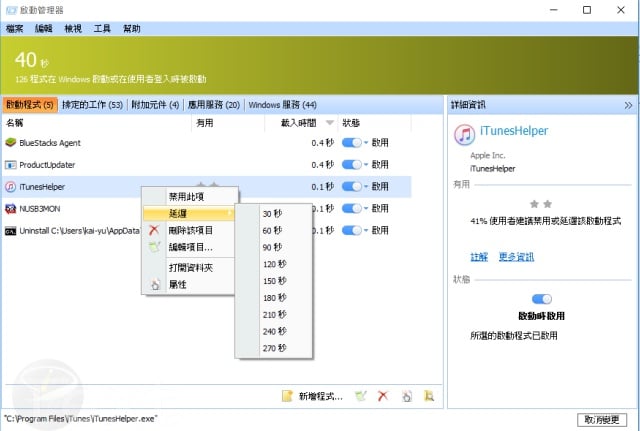Click the 新增程式 add program button

pos(313,397)
